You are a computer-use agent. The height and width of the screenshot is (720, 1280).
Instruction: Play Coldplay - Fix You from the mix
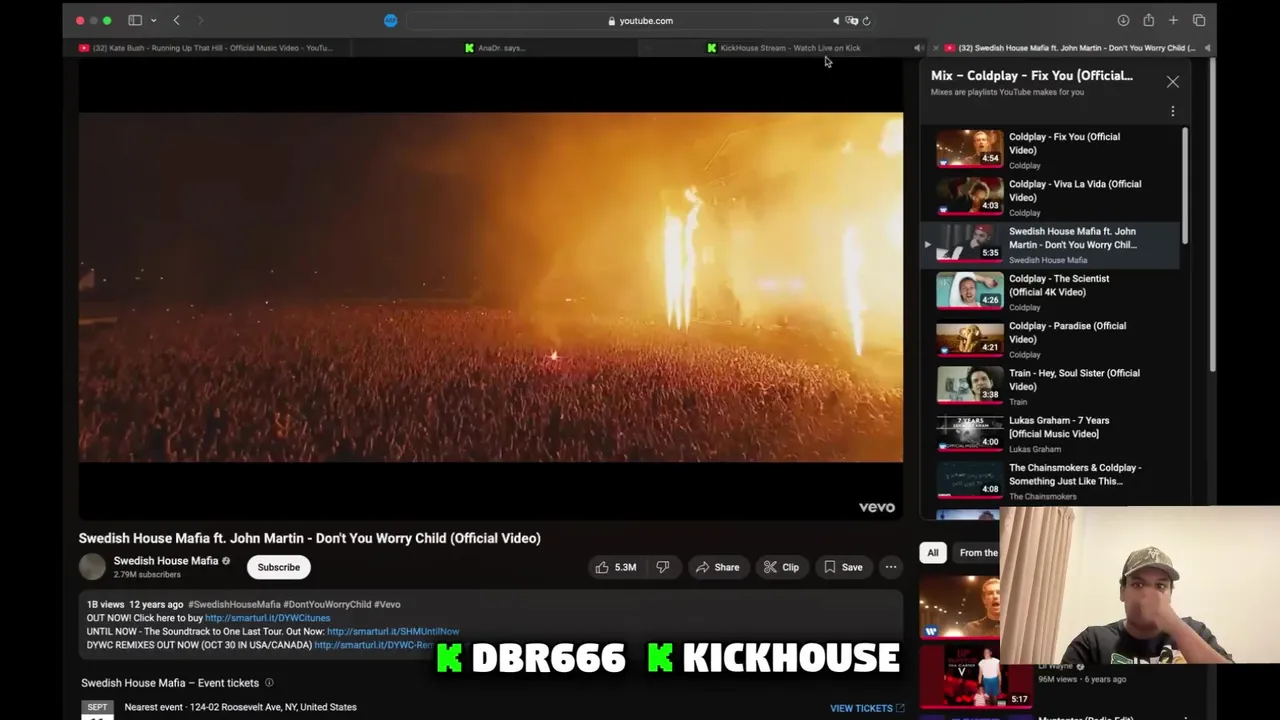(x=1050, y=150)
